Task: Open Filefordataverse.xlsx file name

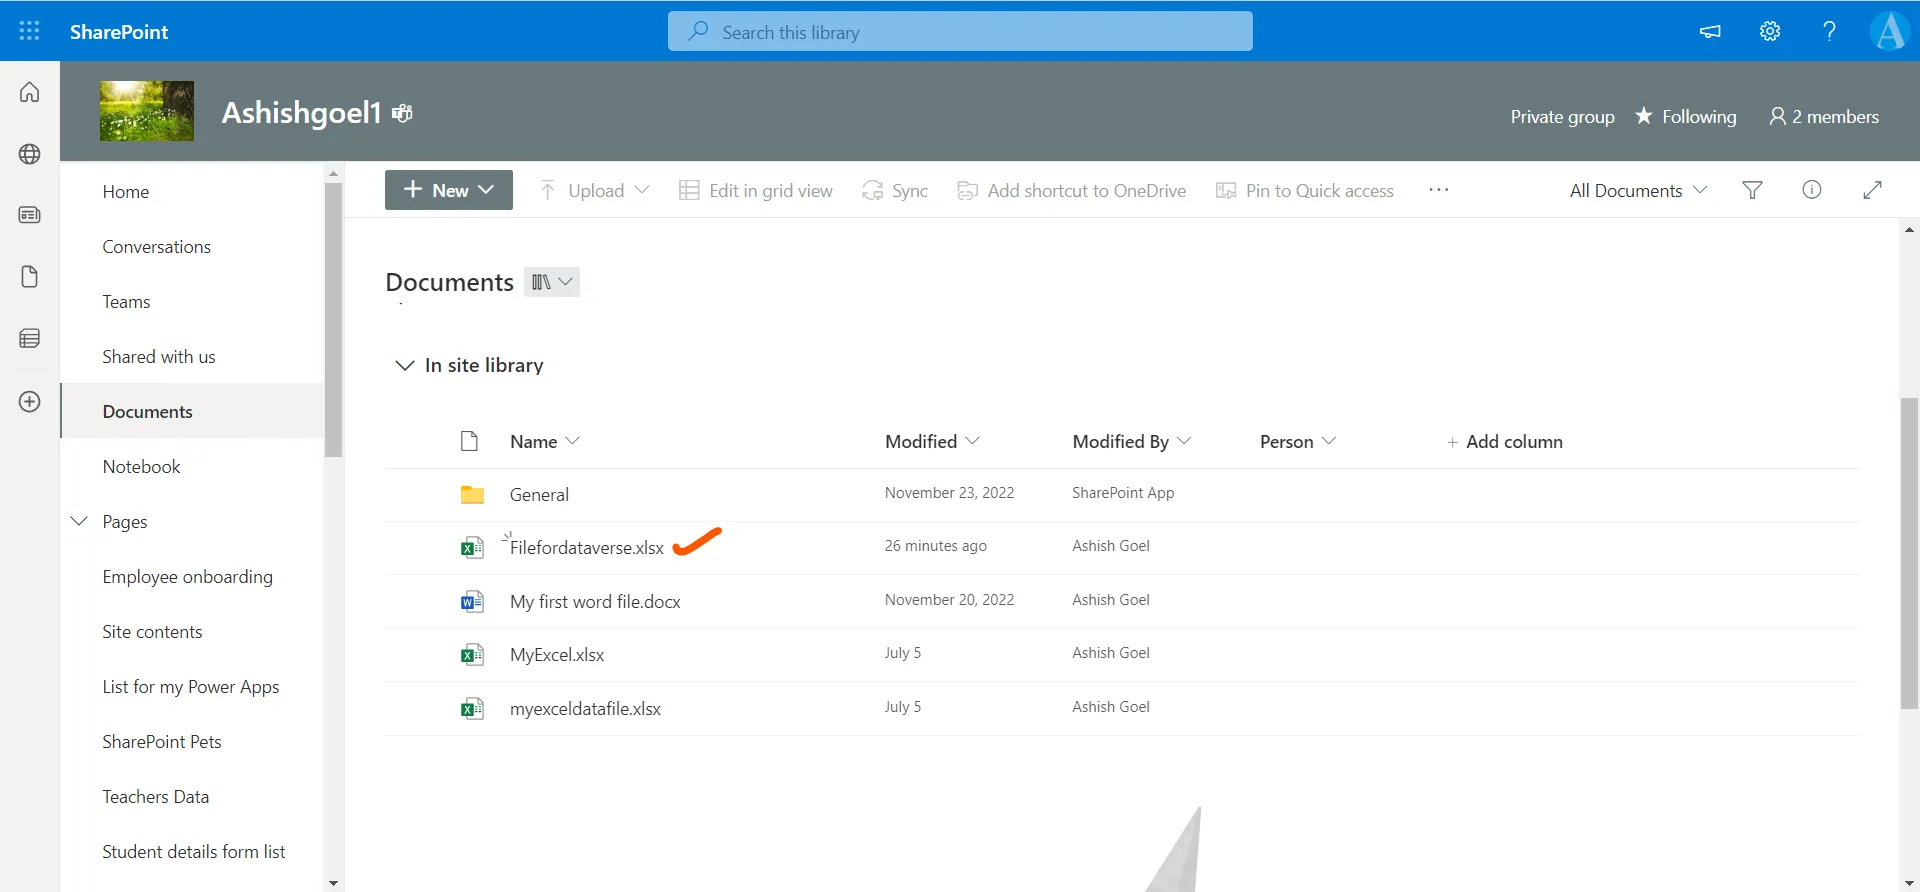Action: [x=587, y=547]
